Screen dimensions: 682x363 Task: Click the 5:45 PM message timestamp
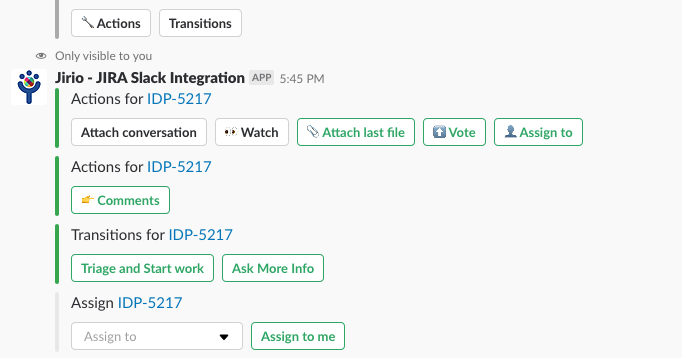[302, 79]
